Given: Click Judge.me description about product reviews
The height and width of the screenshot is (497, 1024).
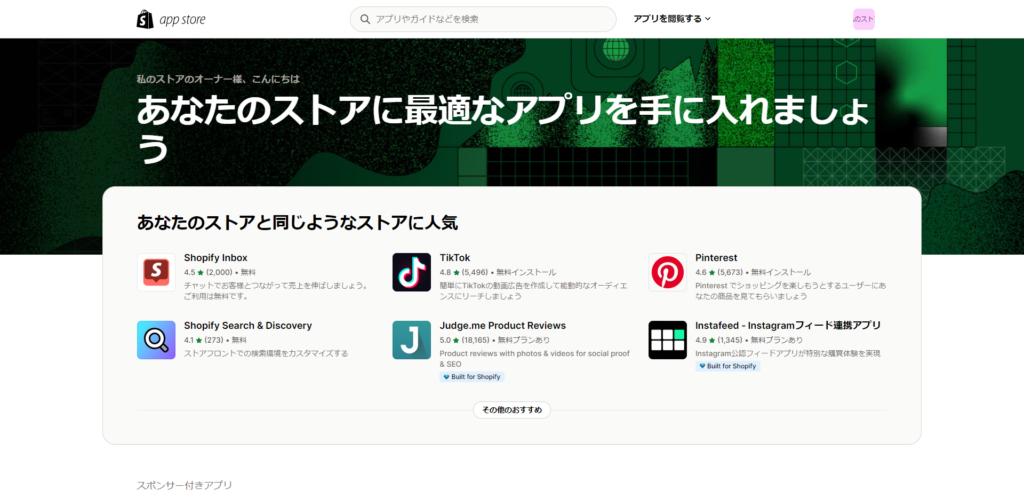Looking at the screenshot, I should tap(535, 359).
